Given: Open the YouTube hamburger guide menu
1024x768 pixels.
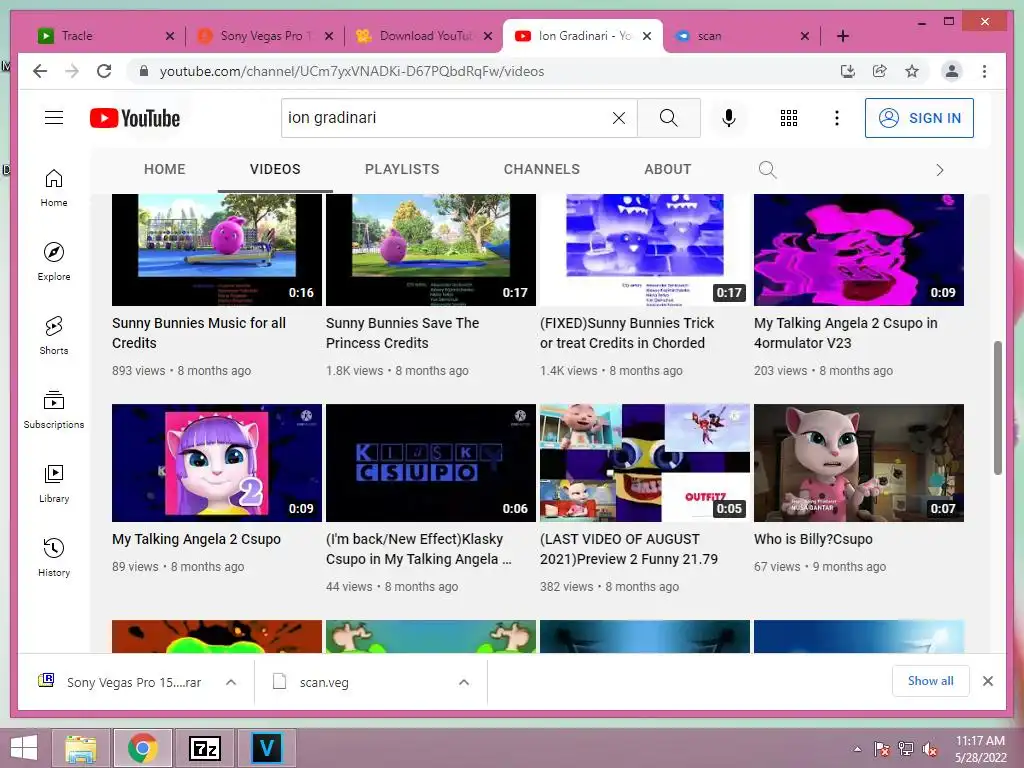Looking at the screenshot, I should 54,118.
